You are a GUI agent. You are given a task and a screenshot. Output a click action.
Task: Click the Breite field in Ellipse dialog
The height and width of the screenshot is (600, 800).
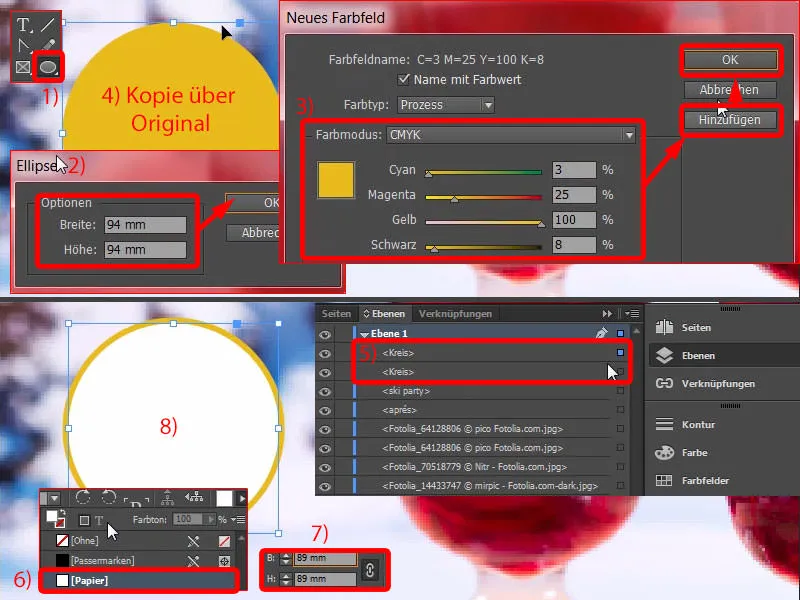[x=145, y=225]
